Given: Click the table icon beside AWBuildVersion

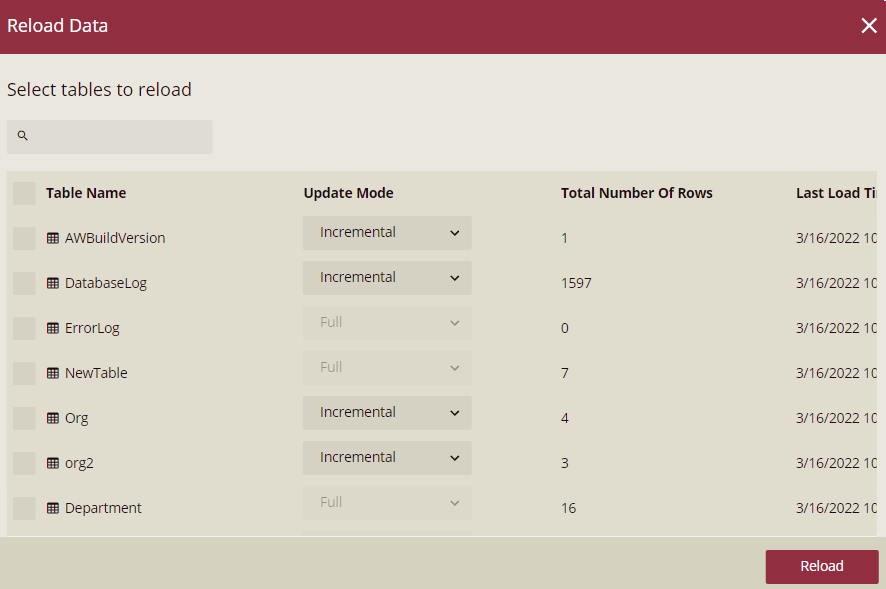Looking at the screenshot, I should coord(51,238).
